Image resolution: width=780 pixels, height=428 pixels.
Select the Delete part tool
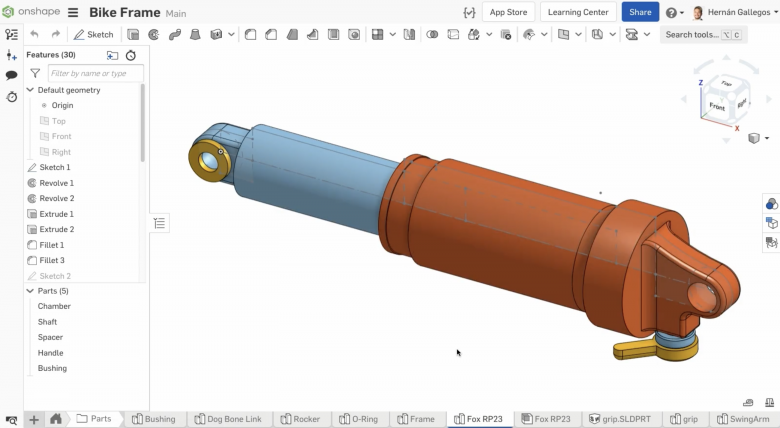[x=505, y=34]
